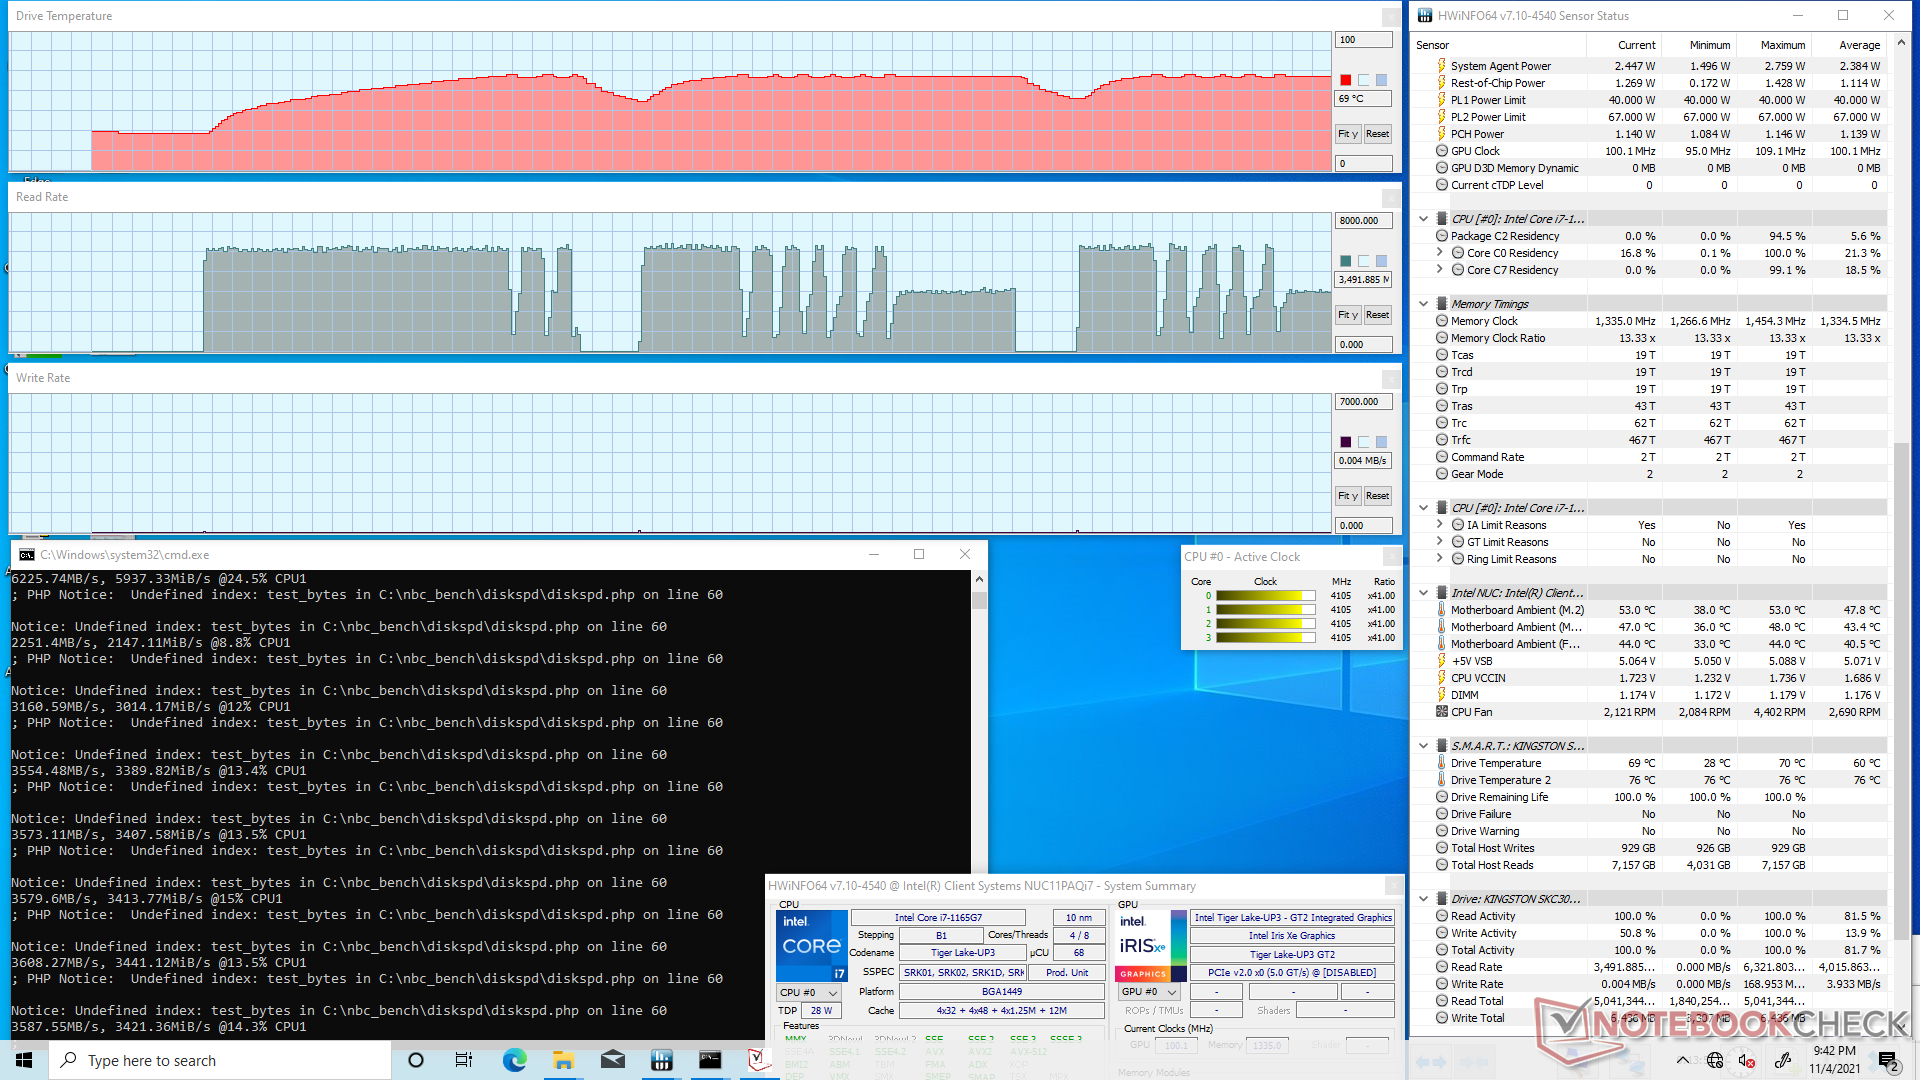Open File Explorer from the taskbar
Screen dimensions: 1920x1080
(563, 1060)
